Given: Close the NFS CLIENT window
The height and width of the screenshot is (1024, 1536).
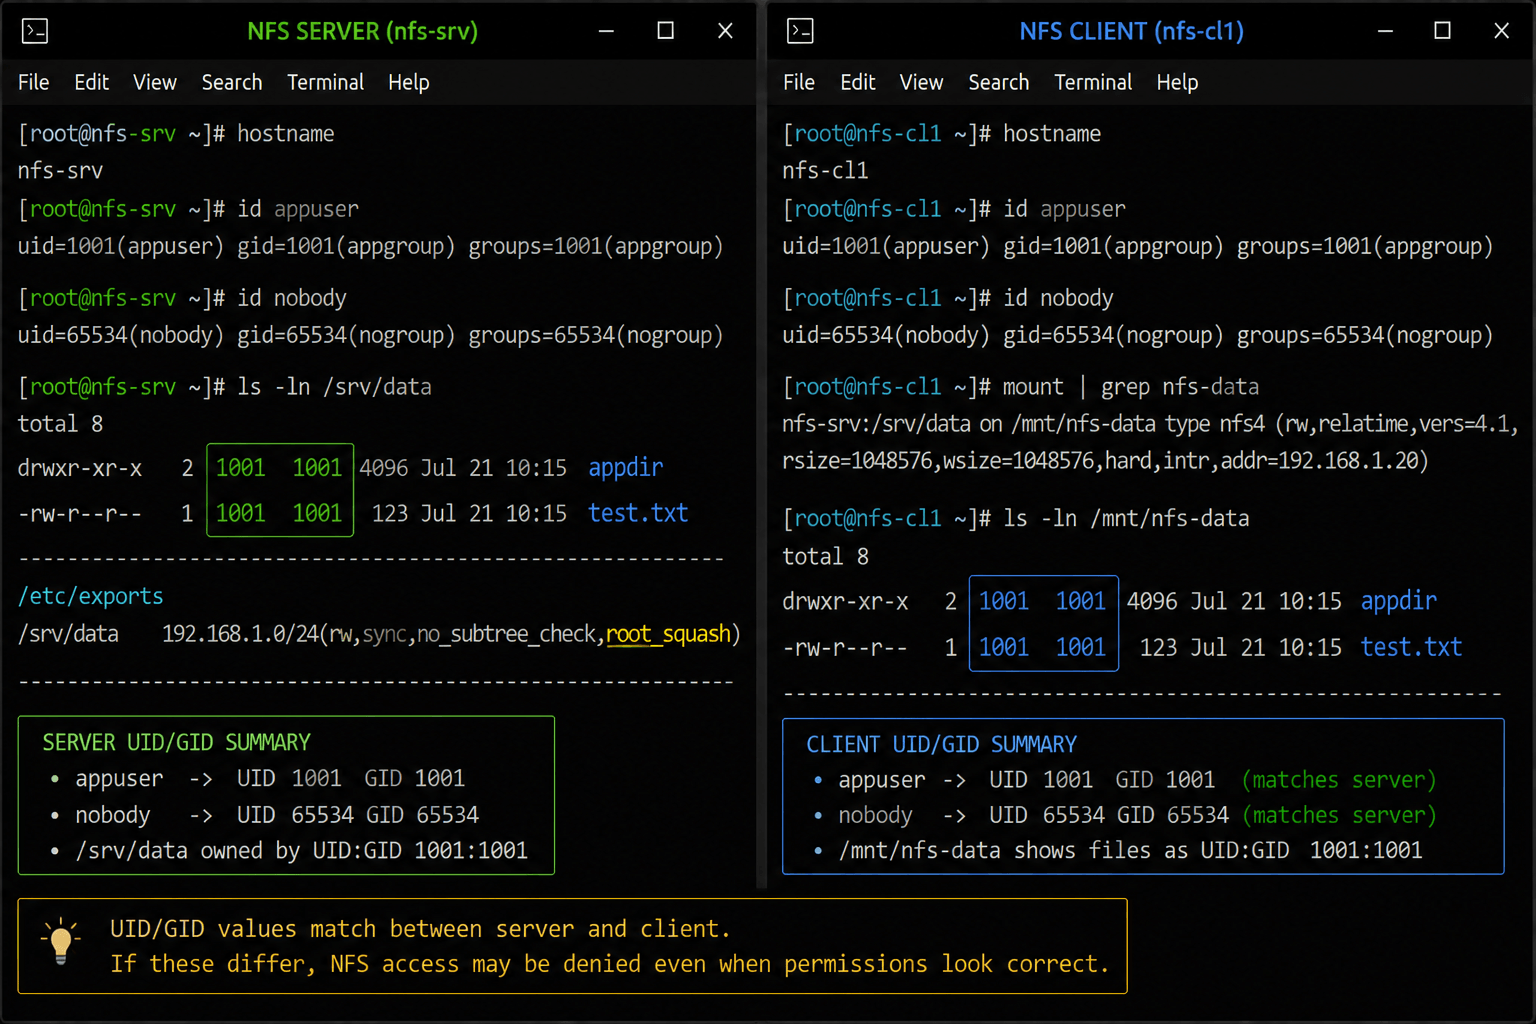Looking at the screenshot, I should click(1501, 31).
